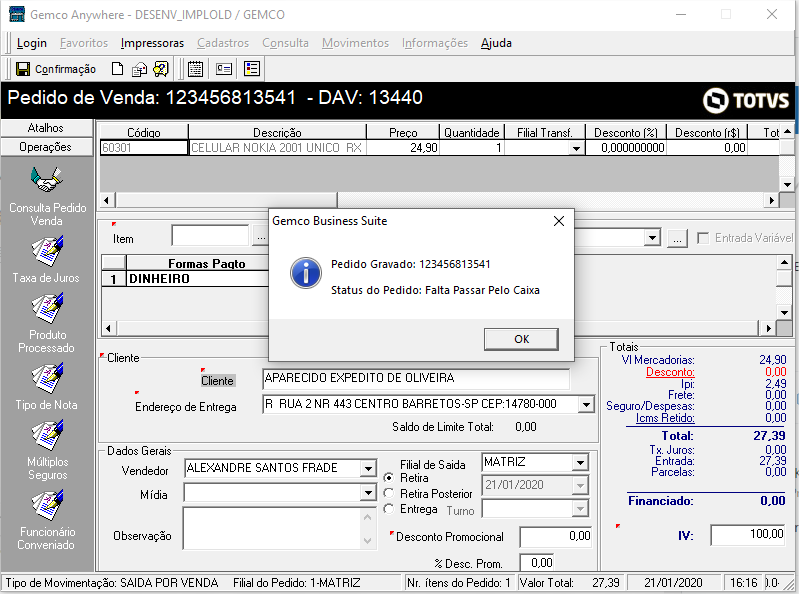Open Produto Processado shortcut icon
The width and height of the screenshot is (799, 594).
coord(47,308)
